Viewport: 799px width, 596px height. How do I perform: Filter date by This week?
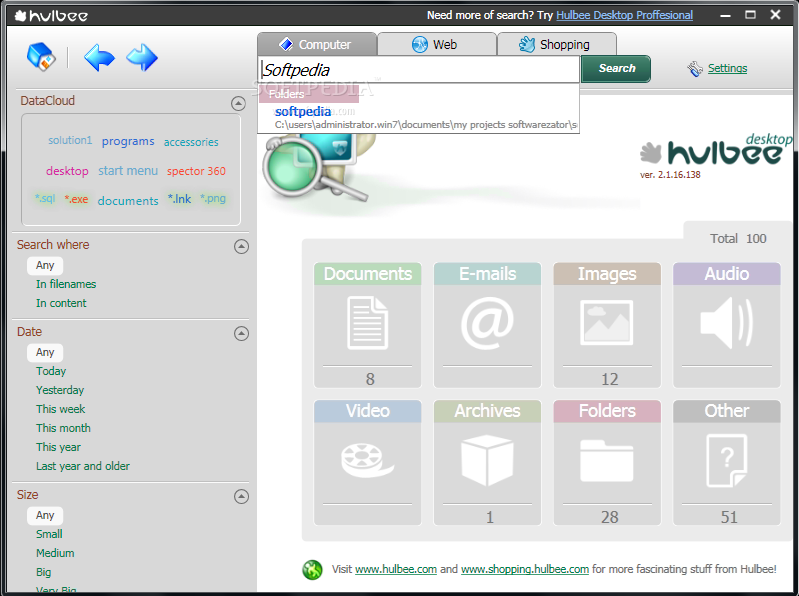[60, 409]
